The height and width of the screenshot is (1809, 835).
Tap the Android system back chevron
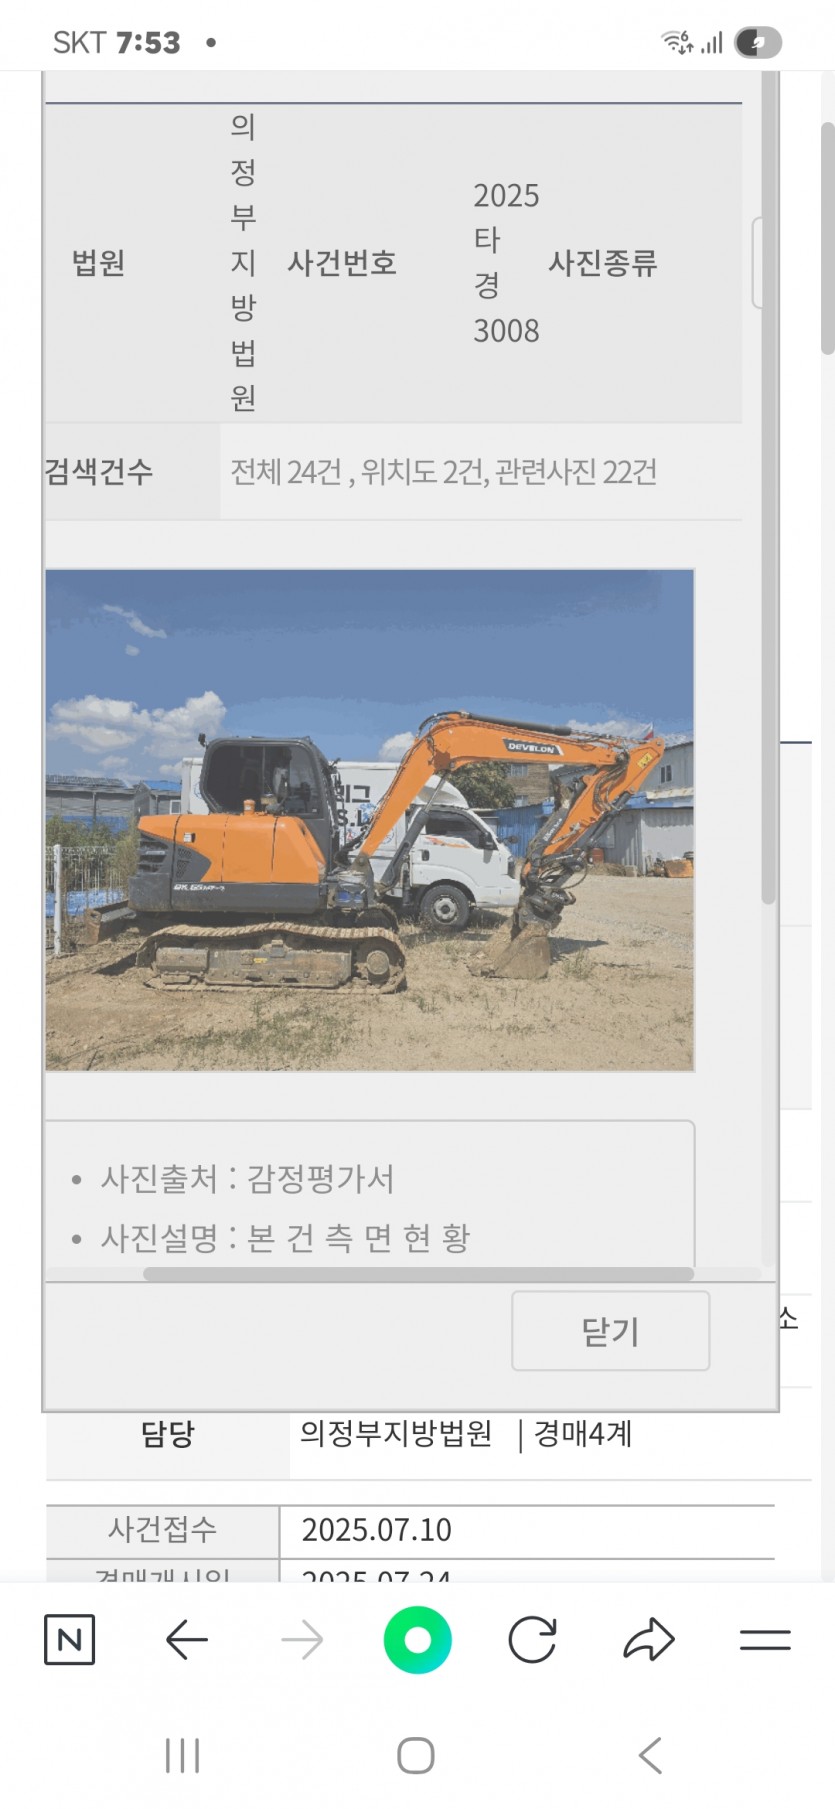pyautogui.click(x=650, y=1755)
